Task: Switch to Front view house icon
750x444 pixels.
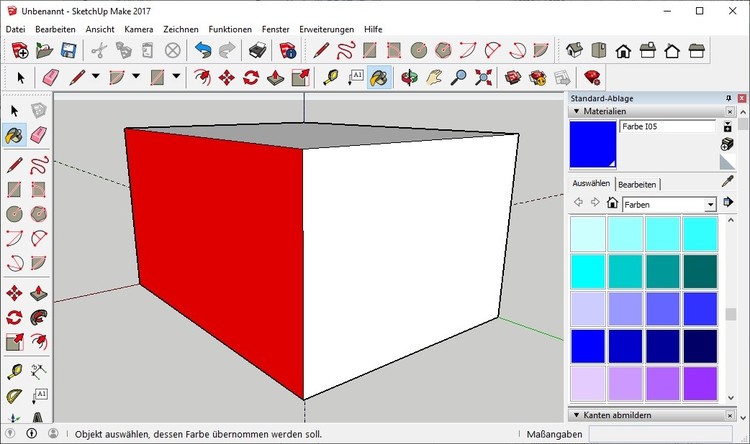Action: pyautogui.click(x=623, y=50)
